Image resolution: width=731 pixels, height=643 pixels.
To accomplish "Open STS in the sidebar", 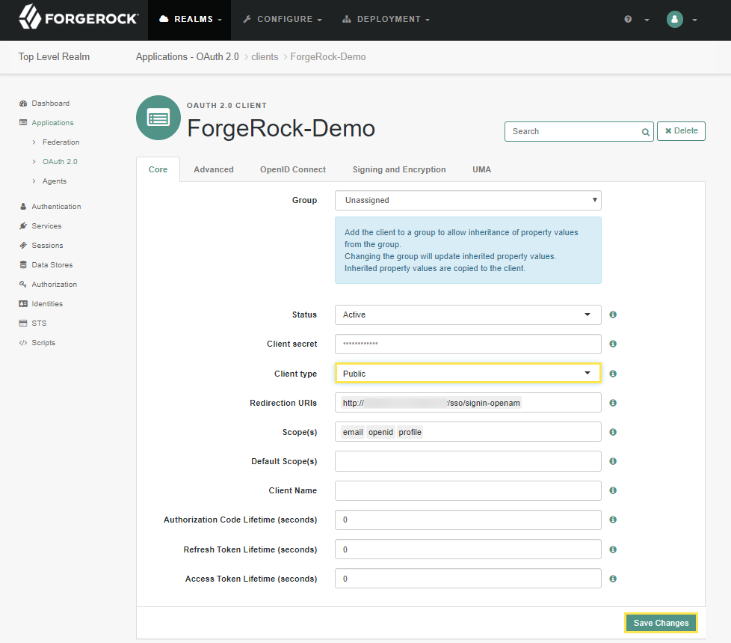I will (x=33, y=324).
